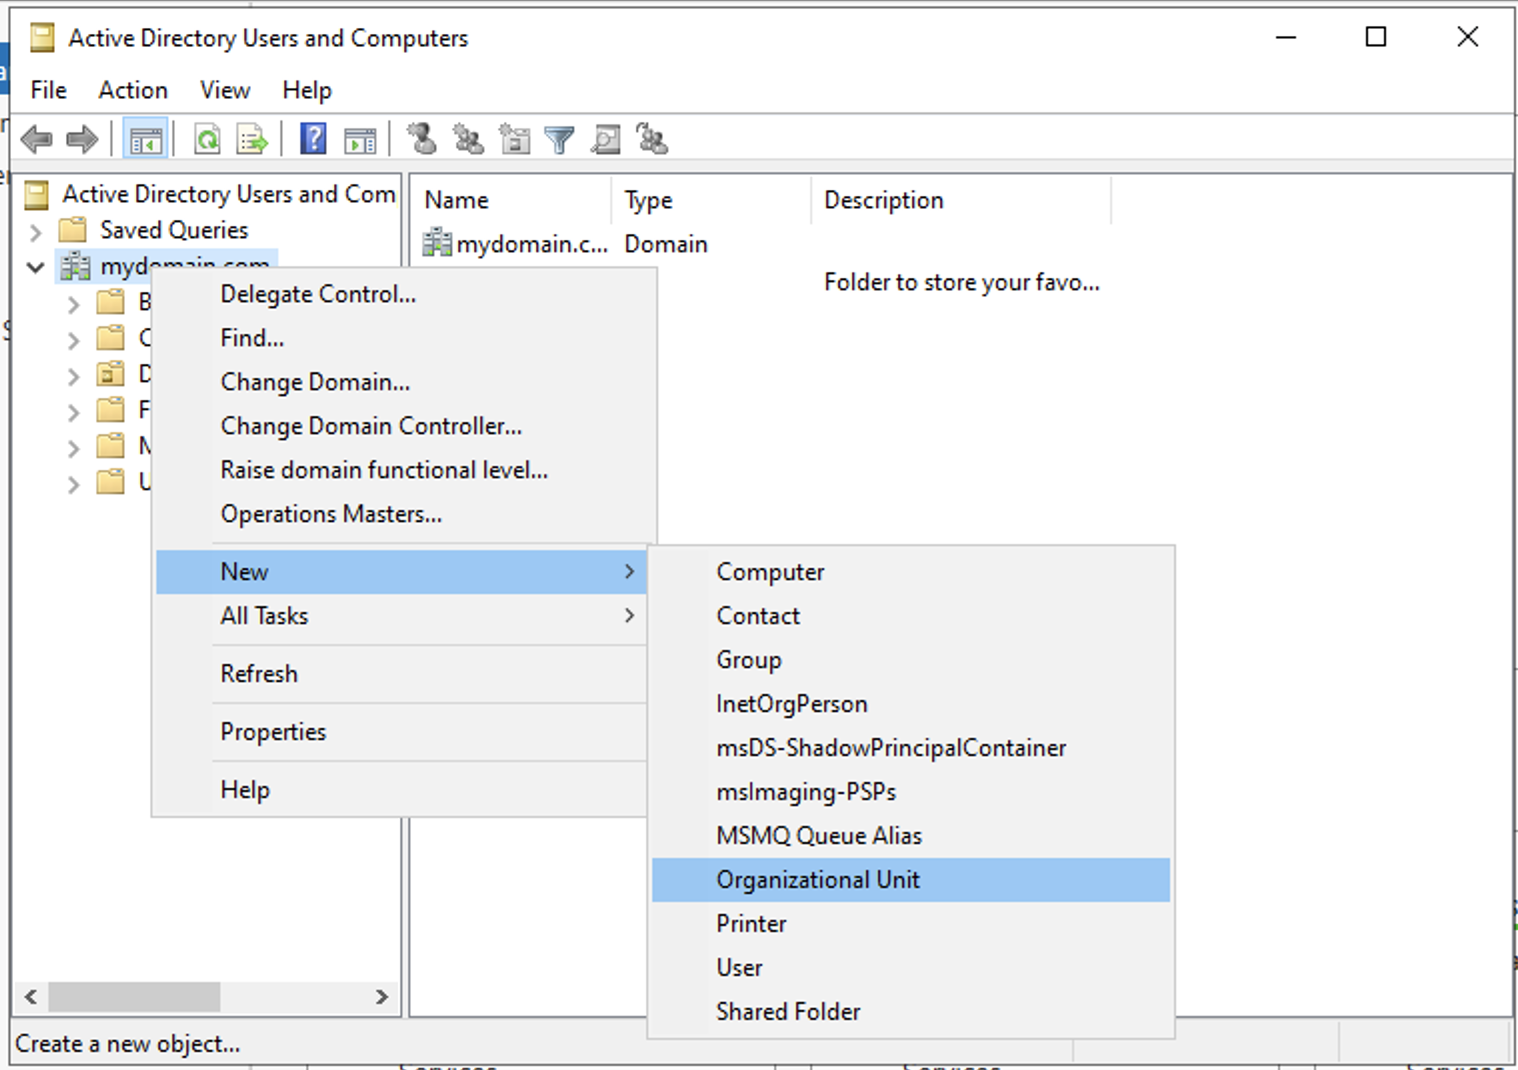Expand the Saved Queries node
This screenshot has width=1518, height=1070.
tap(36, 232)
